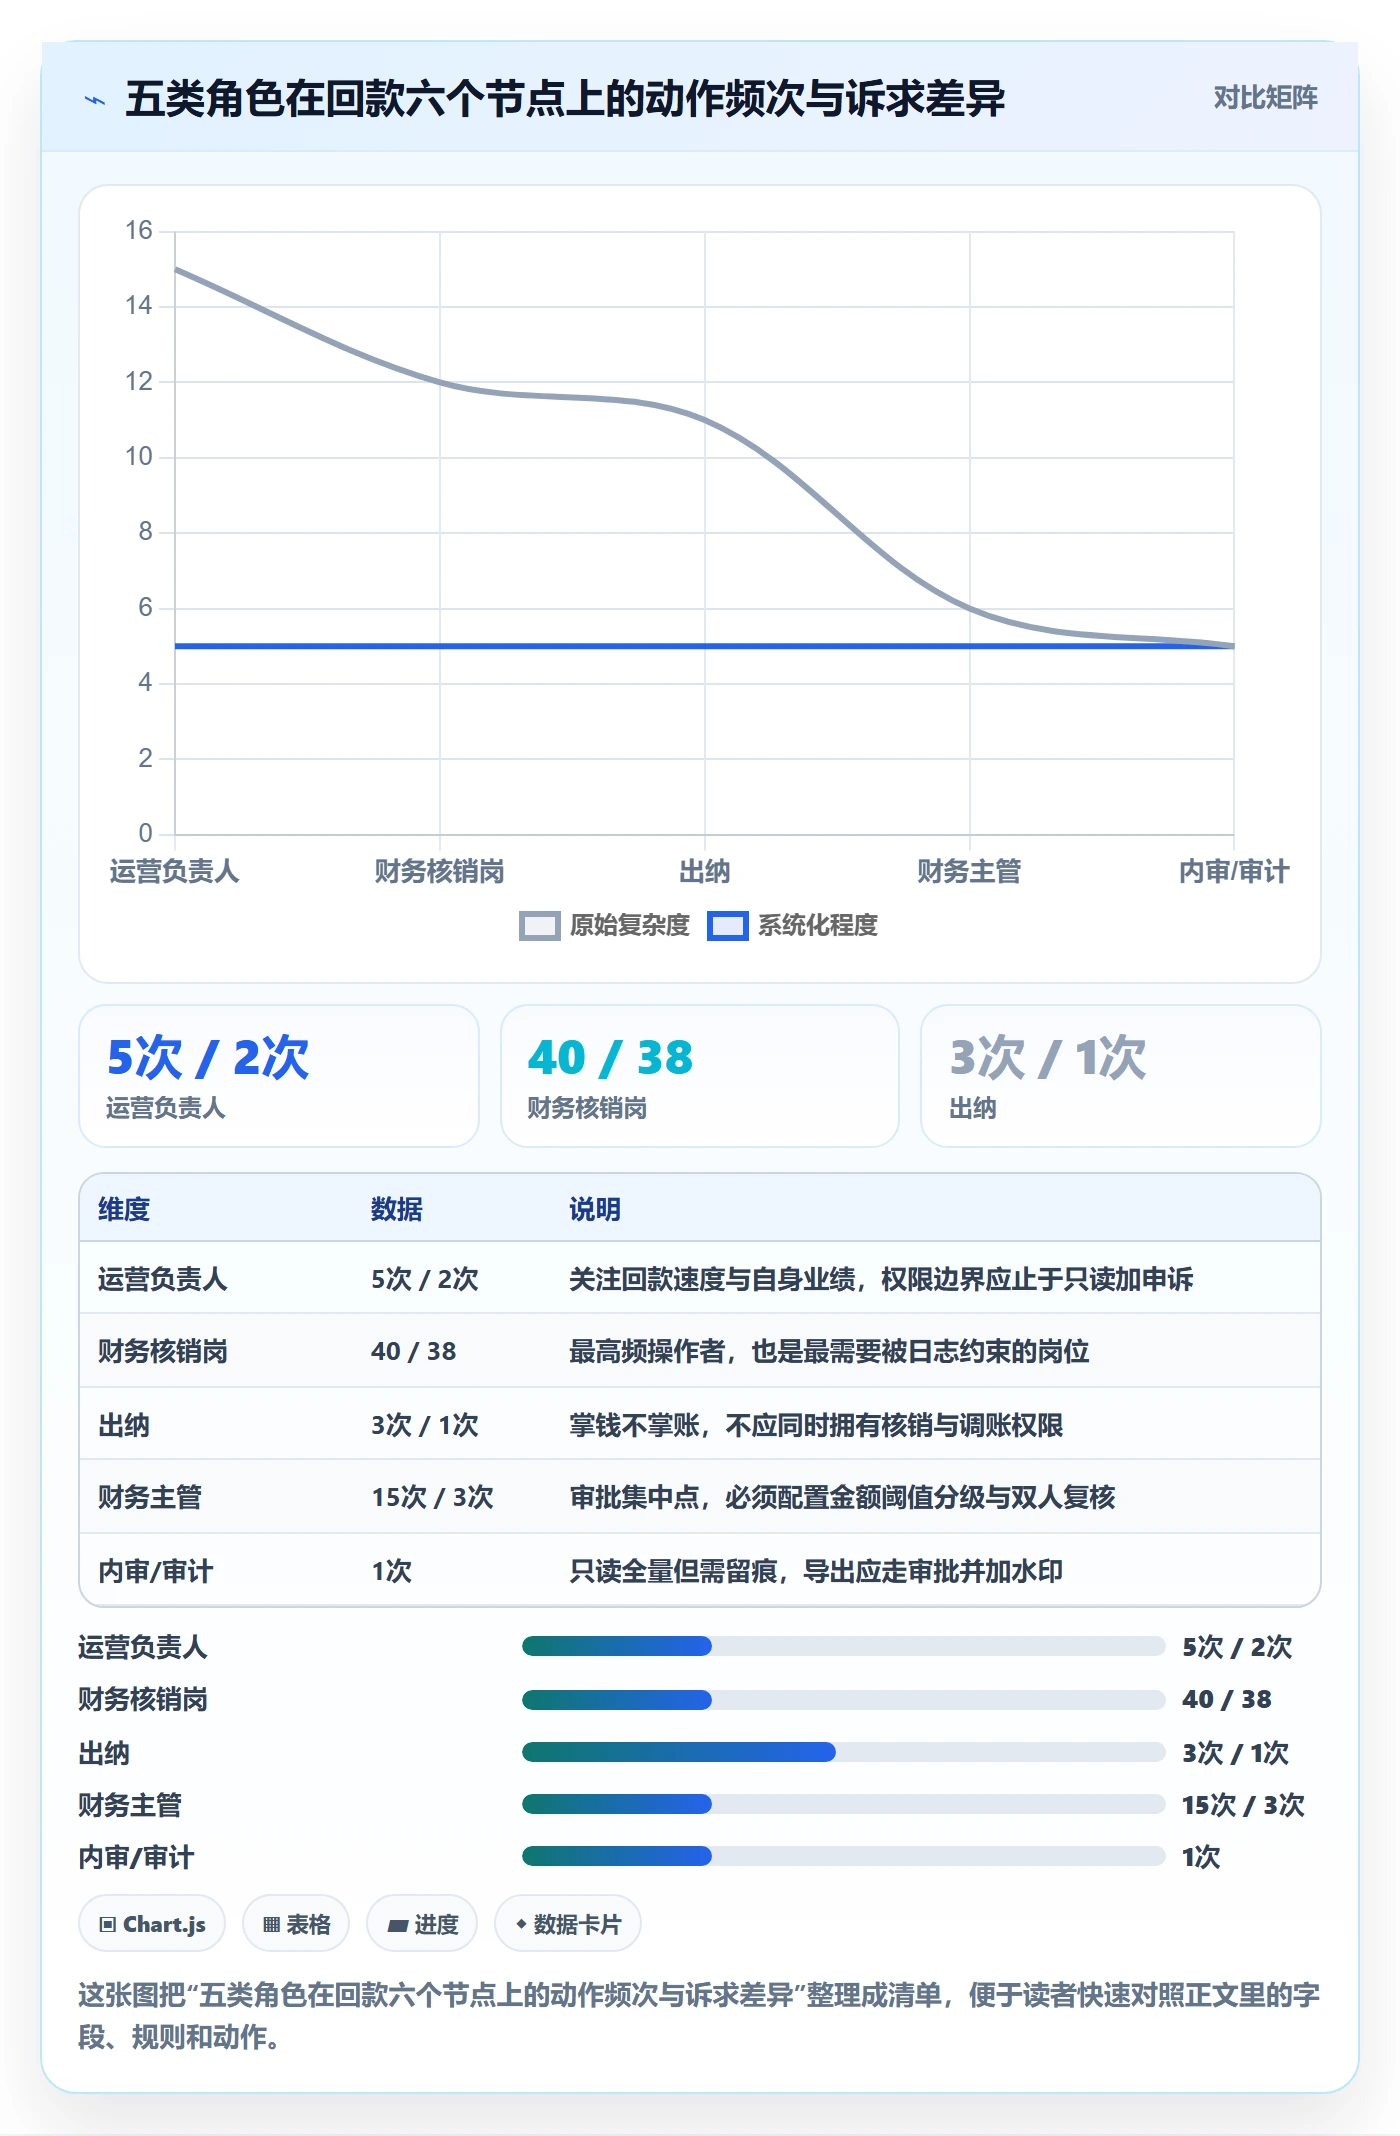This screenshot has width=1400, height=2136.
Task: Click the 运营负责人 progress bar
Action: click(x=843, y=1646)
